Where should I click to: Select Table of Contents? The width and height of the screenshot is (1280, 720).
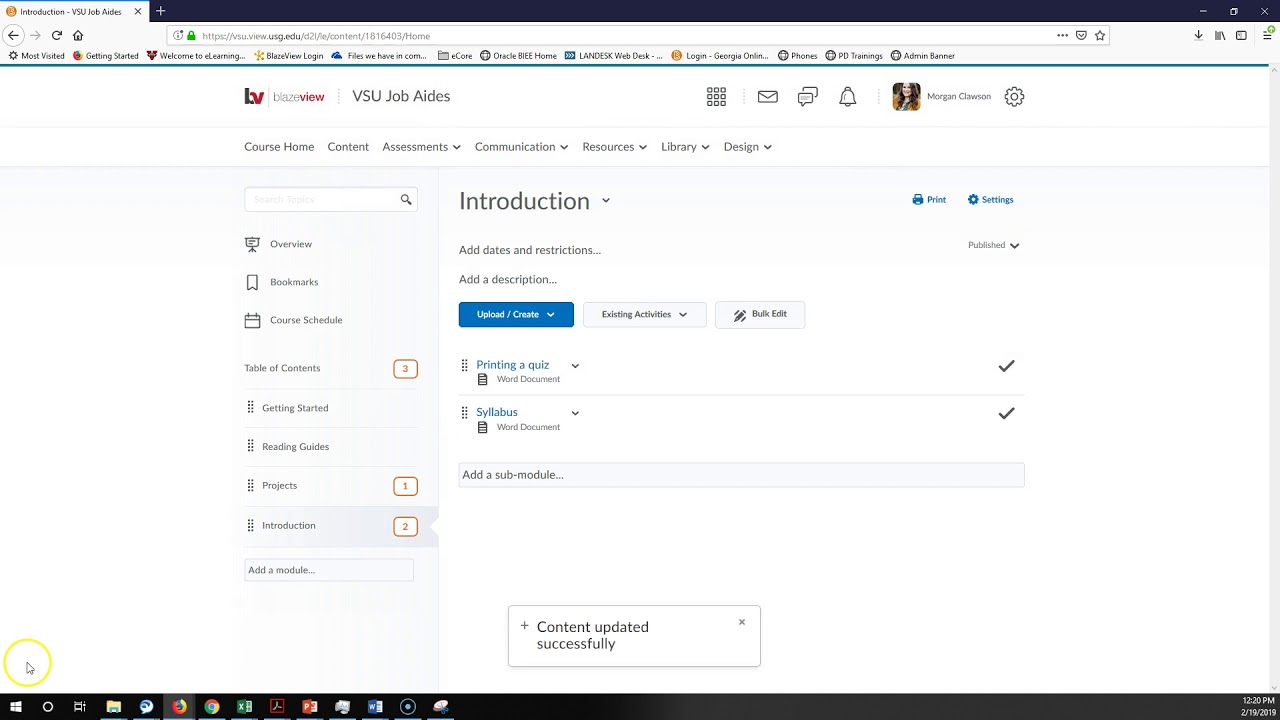282,368
